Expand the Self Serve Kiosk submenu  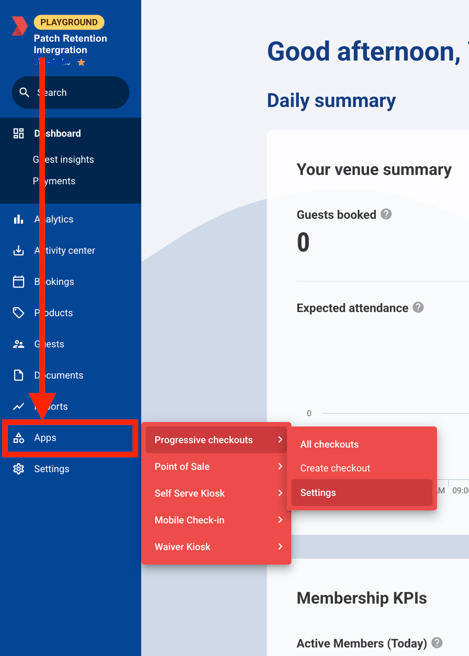216,493
